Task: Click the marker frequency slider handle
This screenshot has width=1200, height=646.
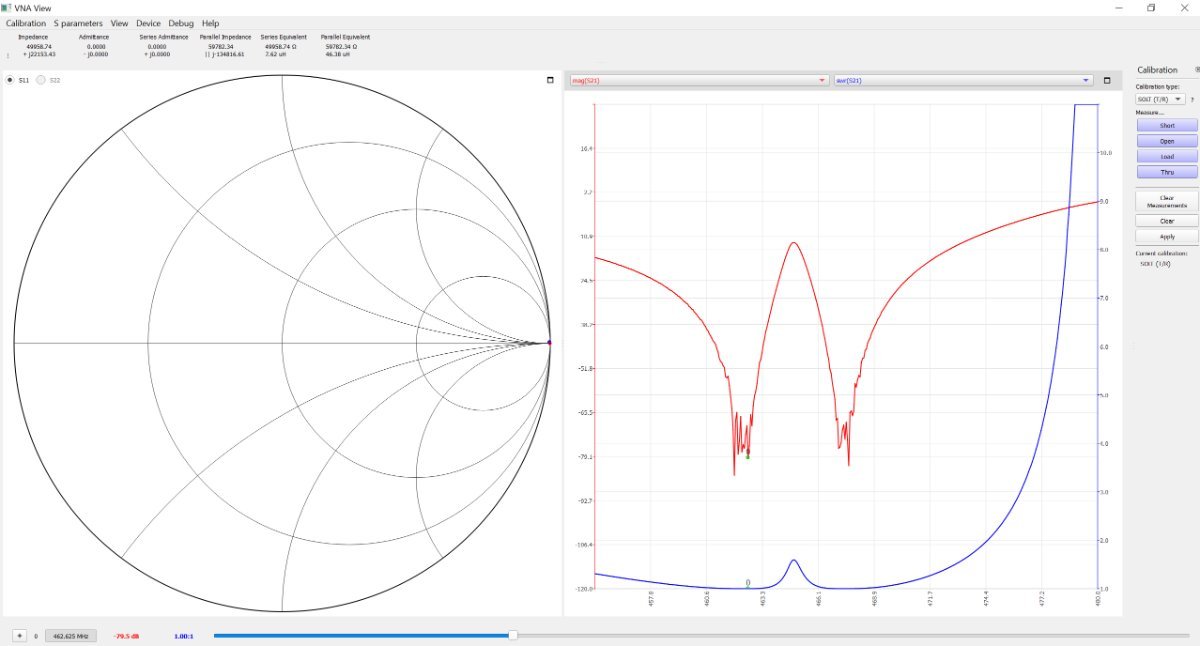Action: 513,635
